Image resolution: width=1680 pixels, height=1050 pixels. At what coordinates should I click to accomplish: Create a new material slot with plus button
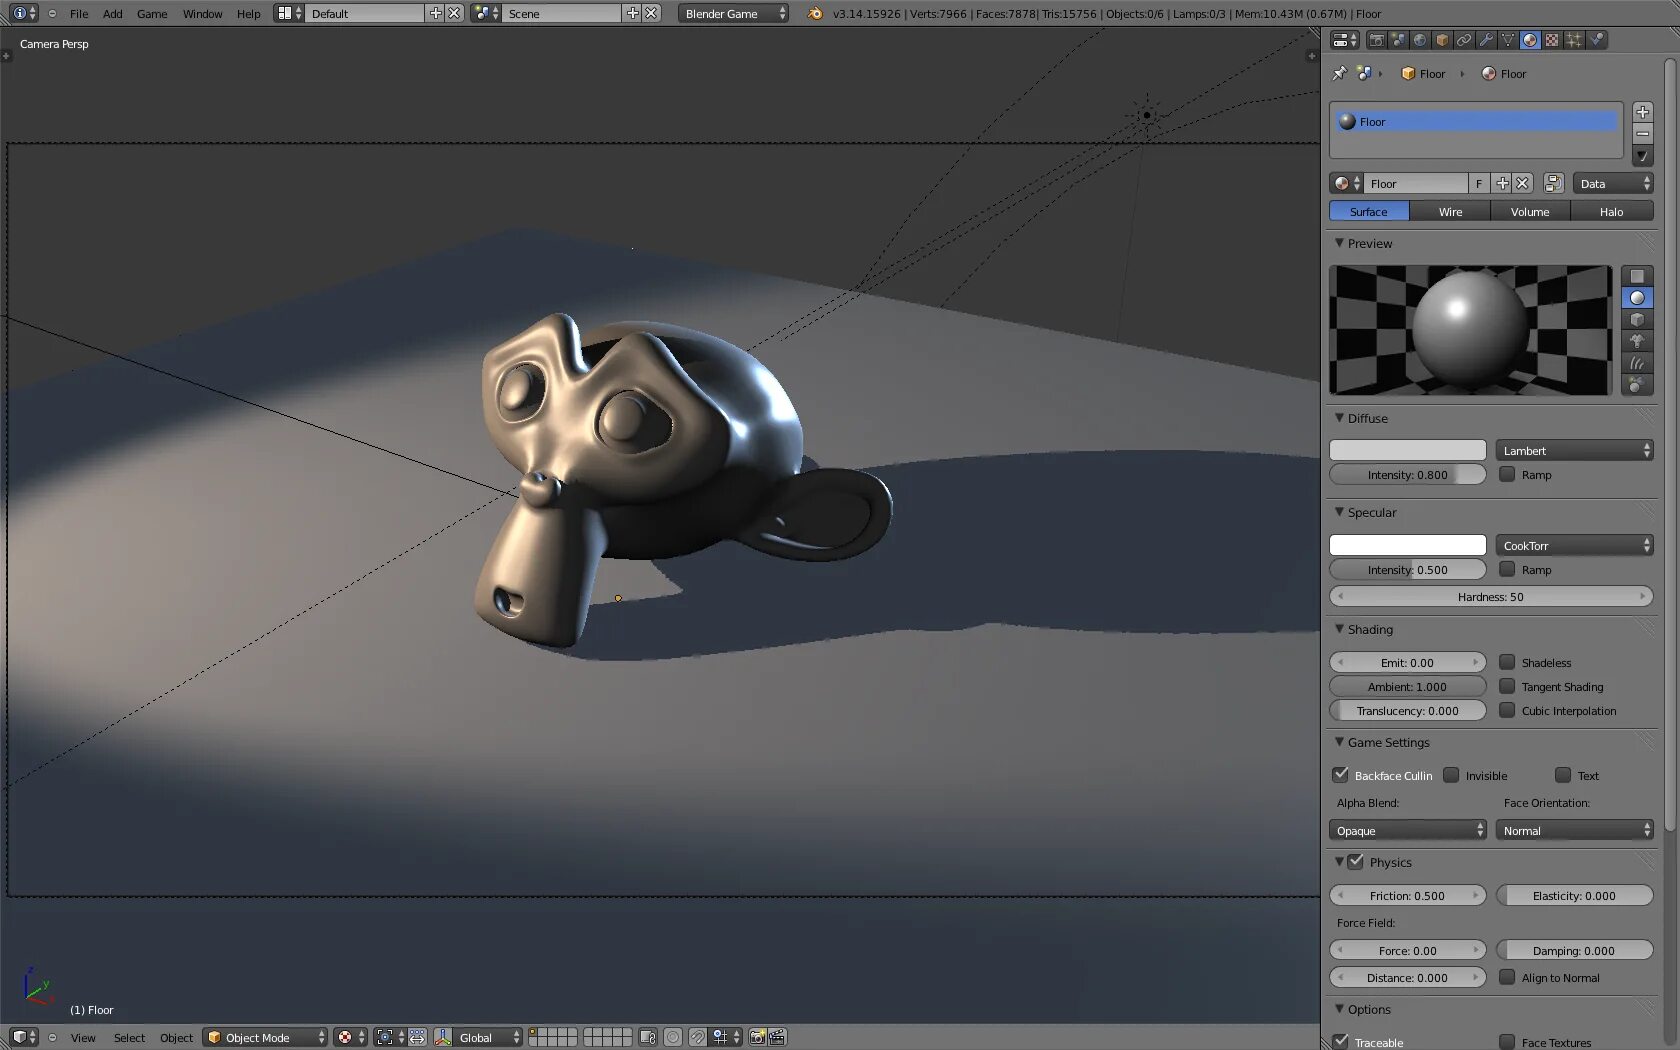[1643, 112]
